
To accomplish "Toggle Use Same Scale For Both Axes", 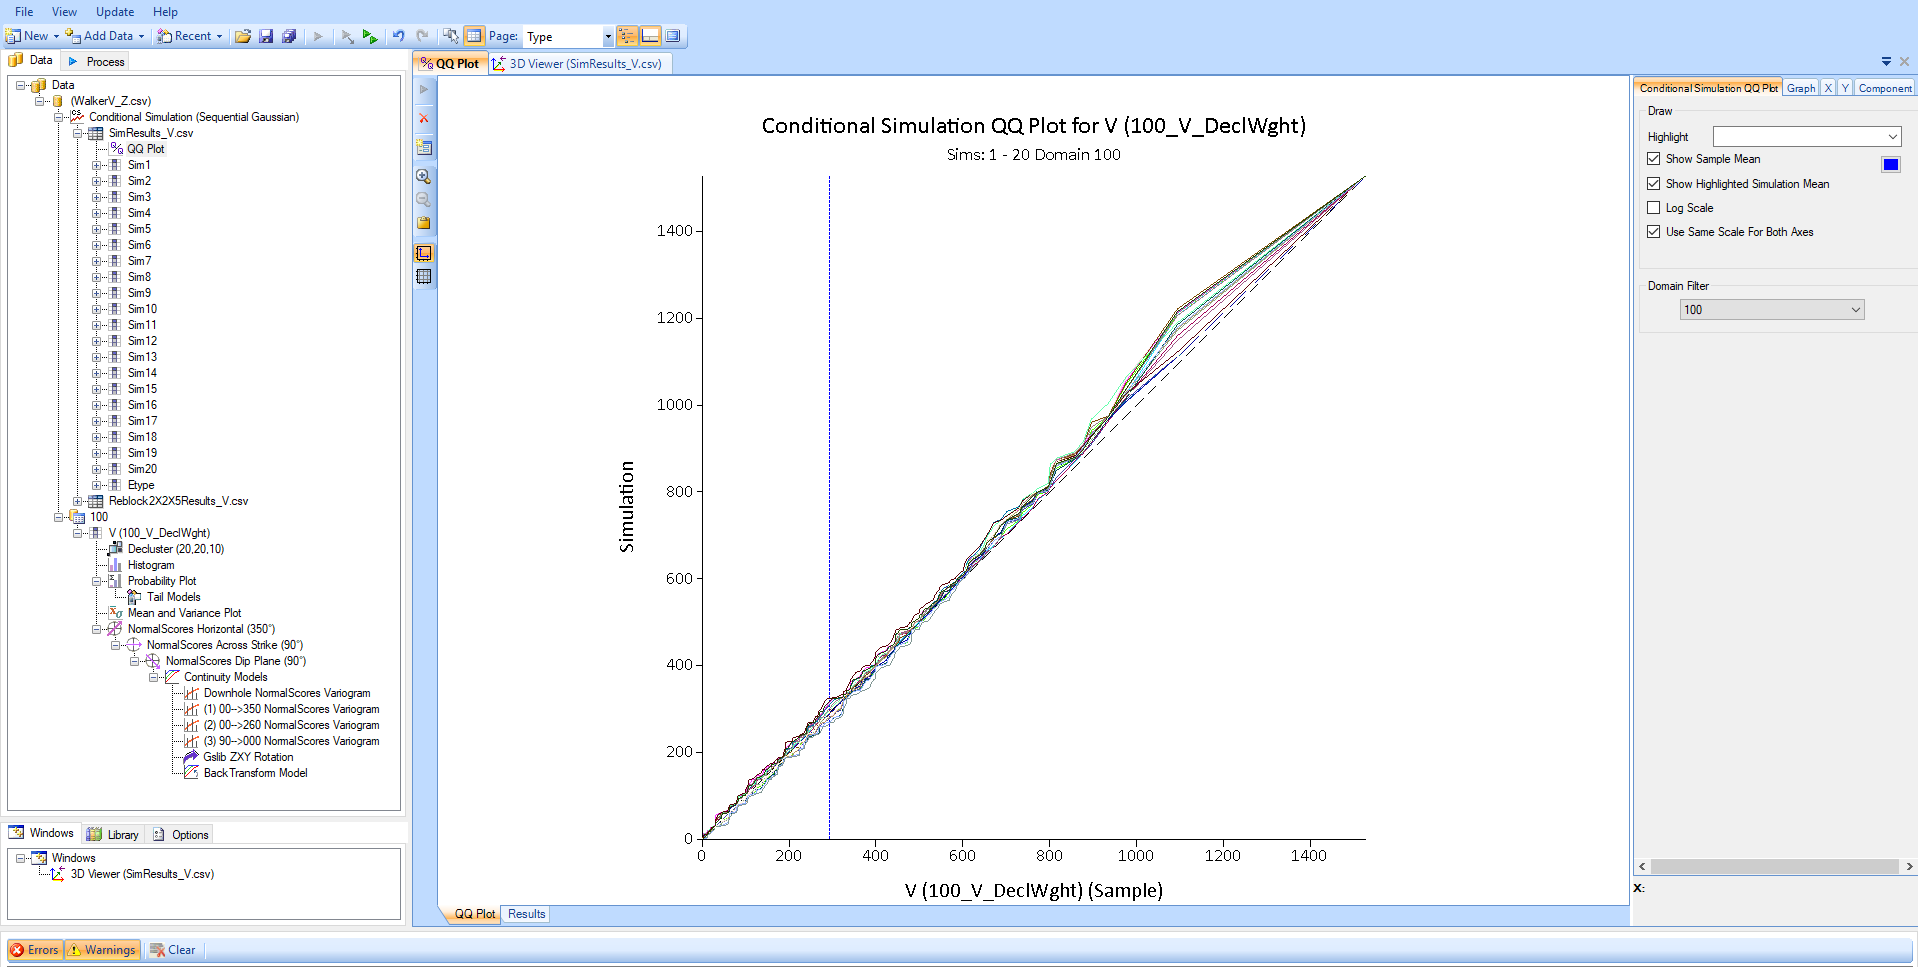I will click(1654, 231).
